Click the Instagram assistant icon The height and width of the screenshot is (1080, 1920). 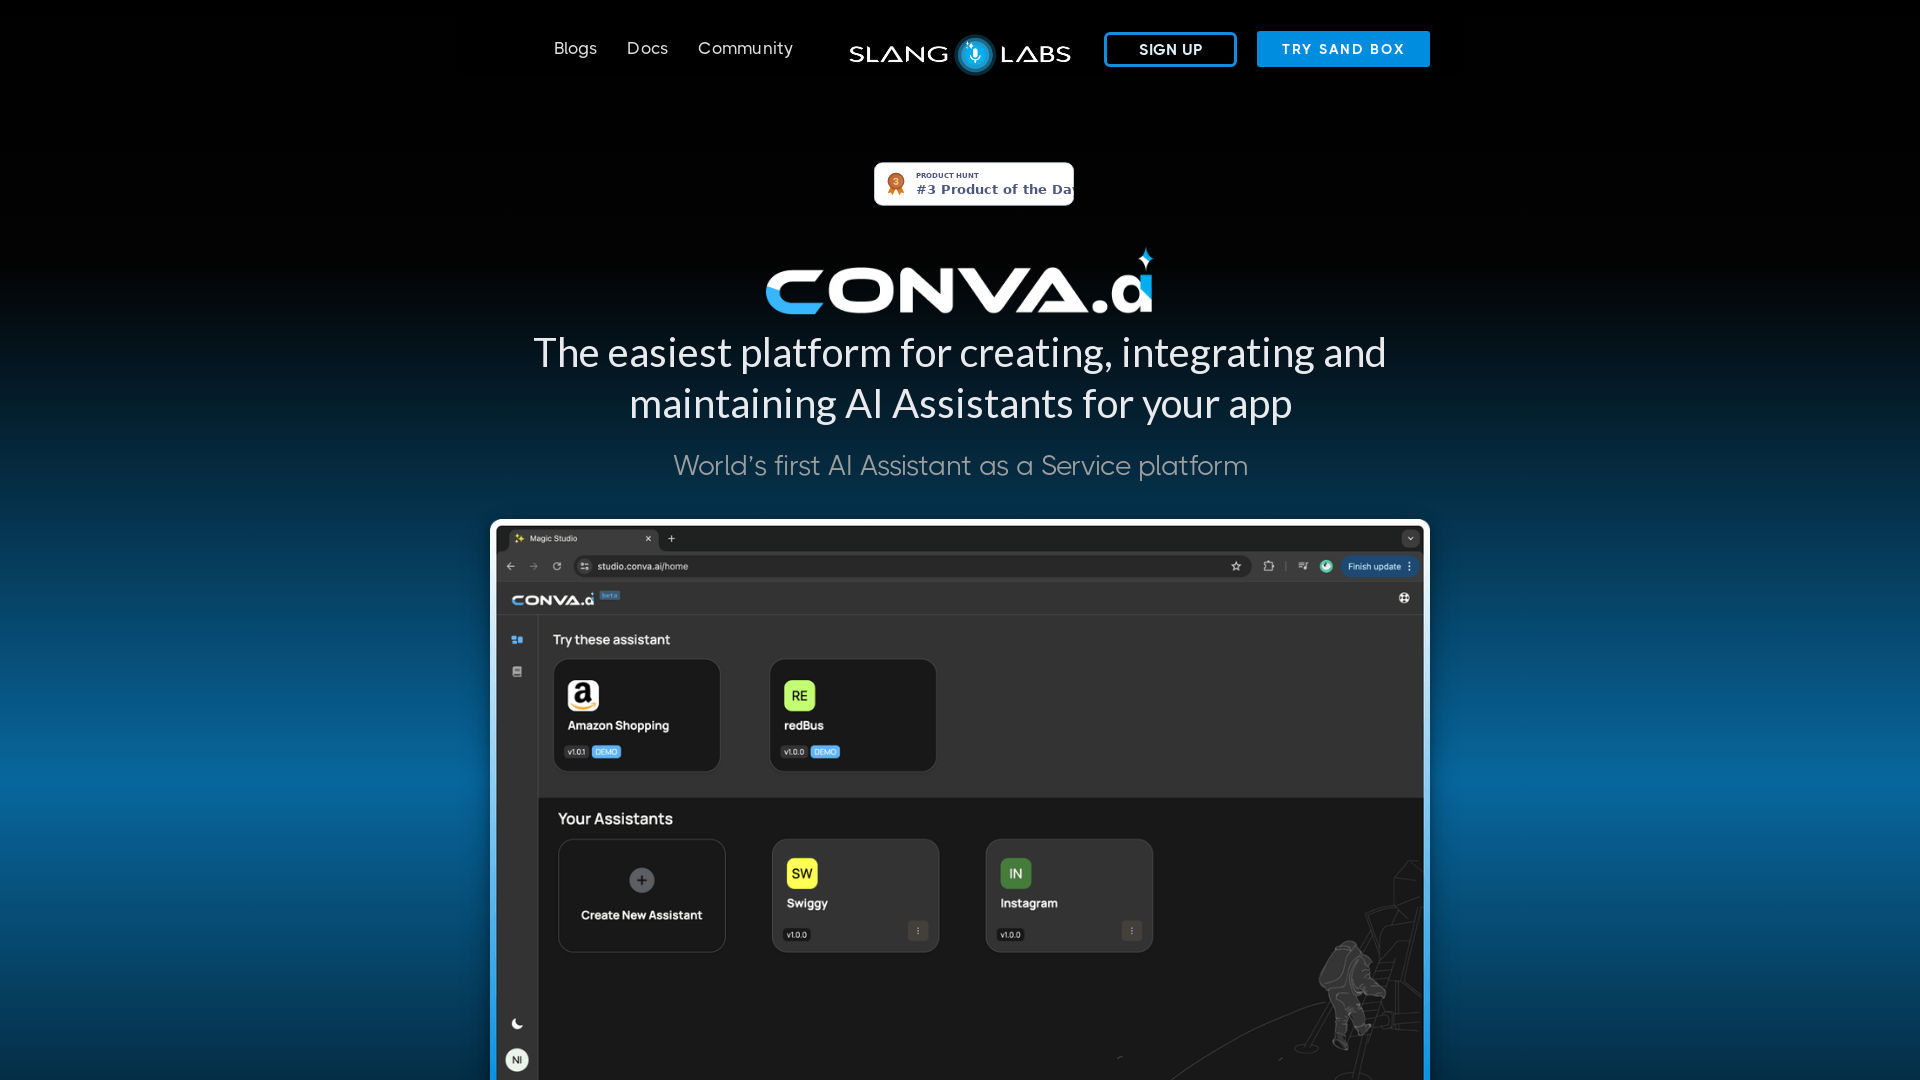tap(1015, 873)
